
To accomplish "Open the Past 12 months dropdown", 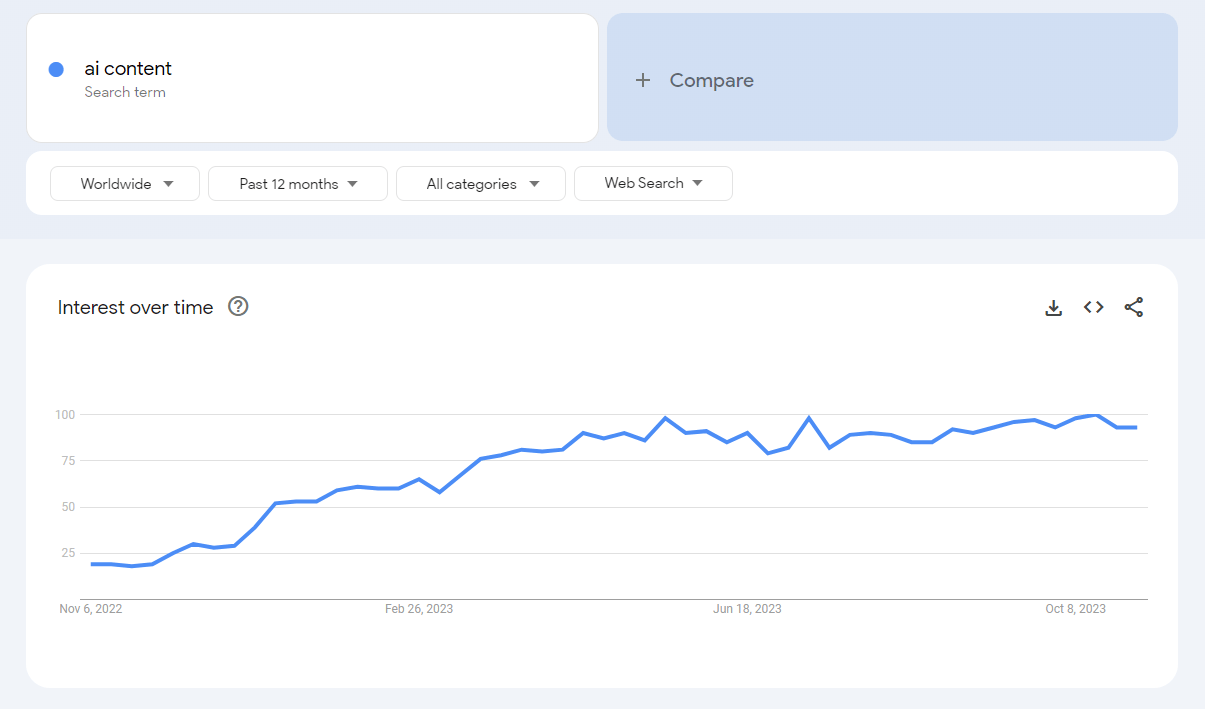I will (298, 184).
